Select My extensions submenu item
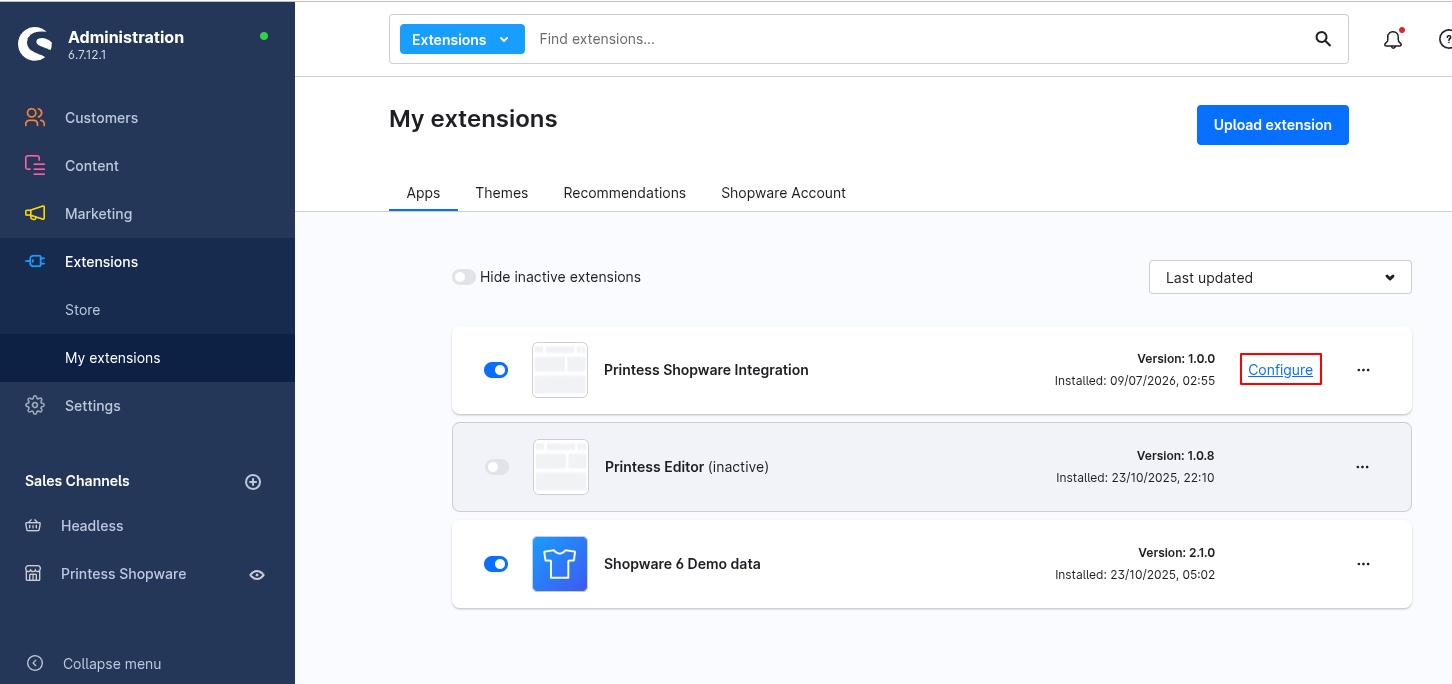The image size is (1452, 684). coord(147,358)
